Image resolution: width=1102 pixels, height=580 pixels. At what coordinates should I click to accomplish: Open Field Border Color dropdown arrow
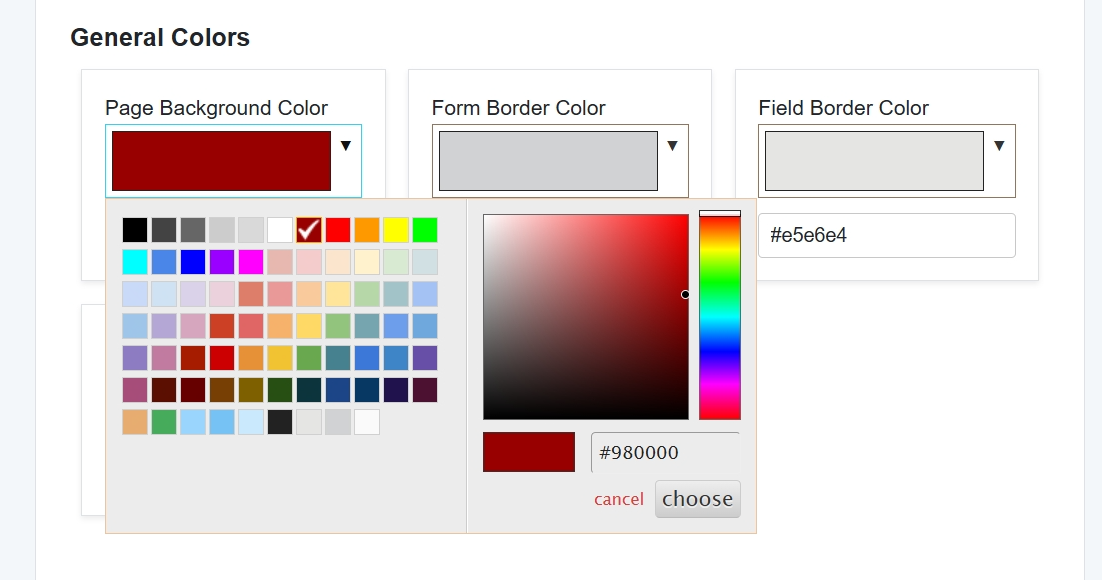(999, 146)
